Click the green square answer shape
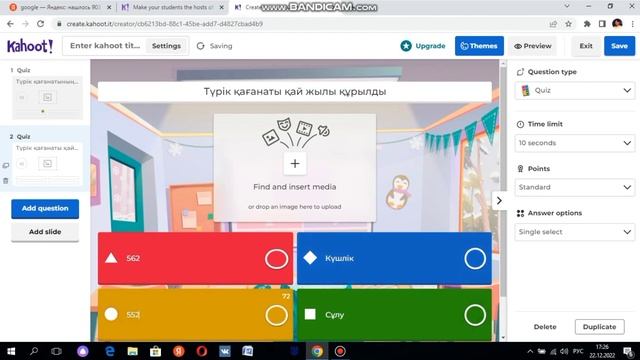The image size is (640, 360). tap(310, 314)
